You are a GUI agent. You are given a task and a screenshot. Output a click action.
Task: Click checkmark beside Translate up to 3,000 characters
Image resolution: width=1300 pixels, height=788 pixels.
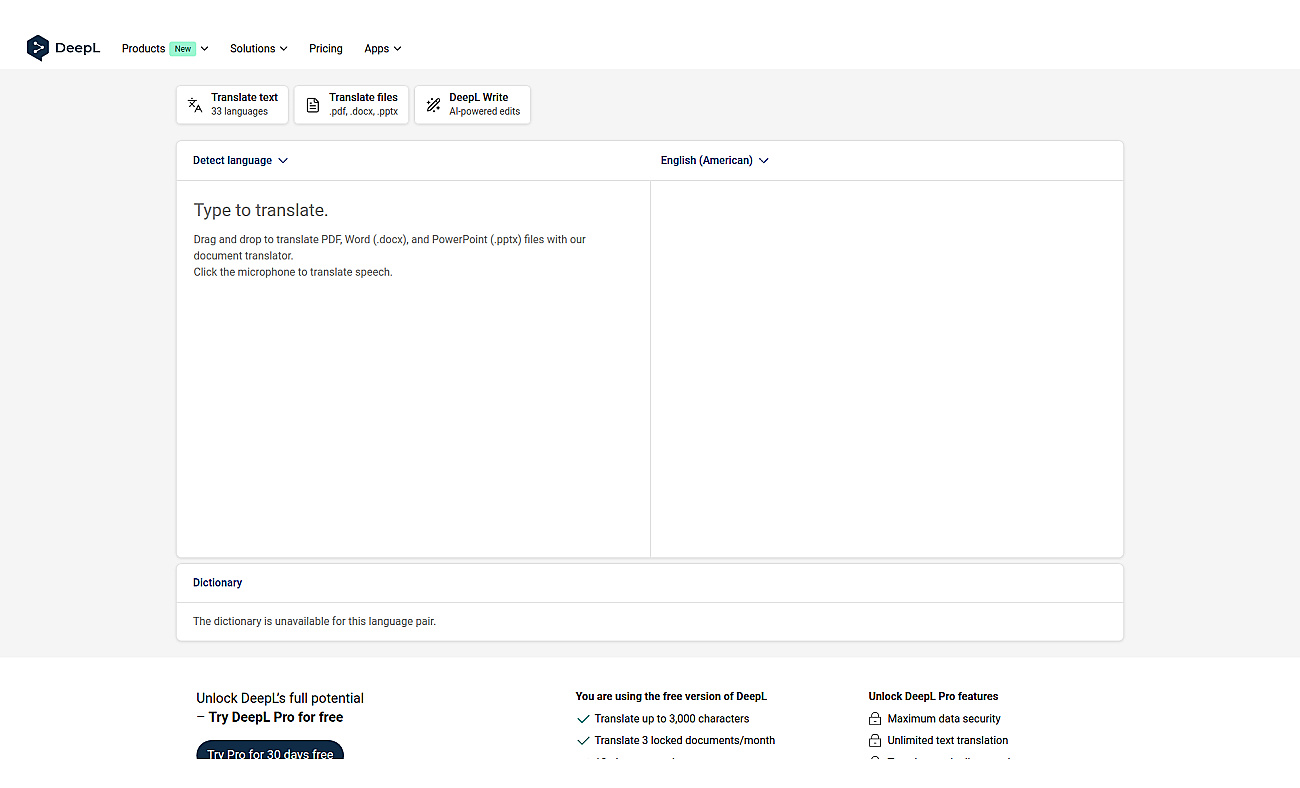[x=583, y=719]
